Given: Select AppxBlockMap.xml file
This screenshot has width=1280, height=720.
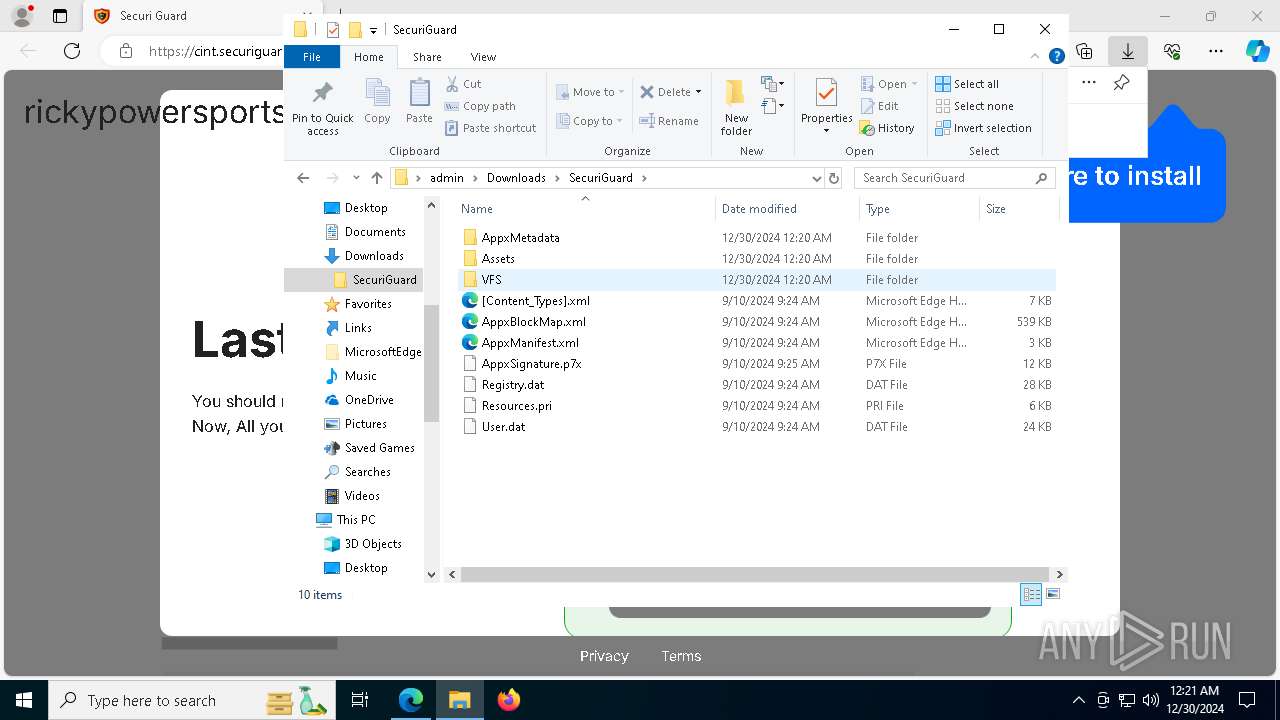Looking at the screenshot, I should [757, 322].
